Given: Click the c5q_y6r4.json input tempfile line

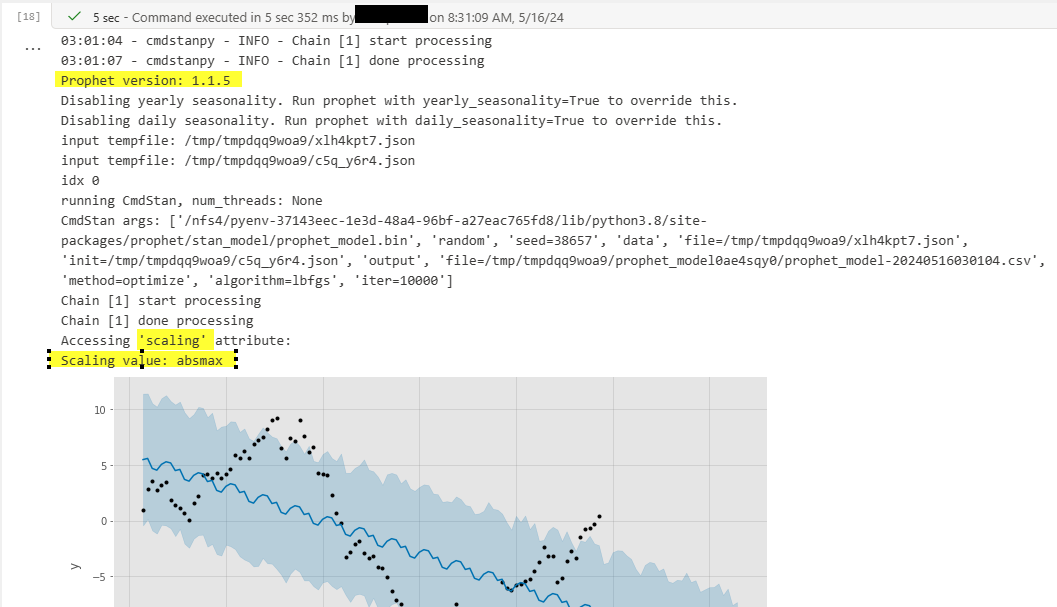Looking at the screenshot, I should coord(238,161).
